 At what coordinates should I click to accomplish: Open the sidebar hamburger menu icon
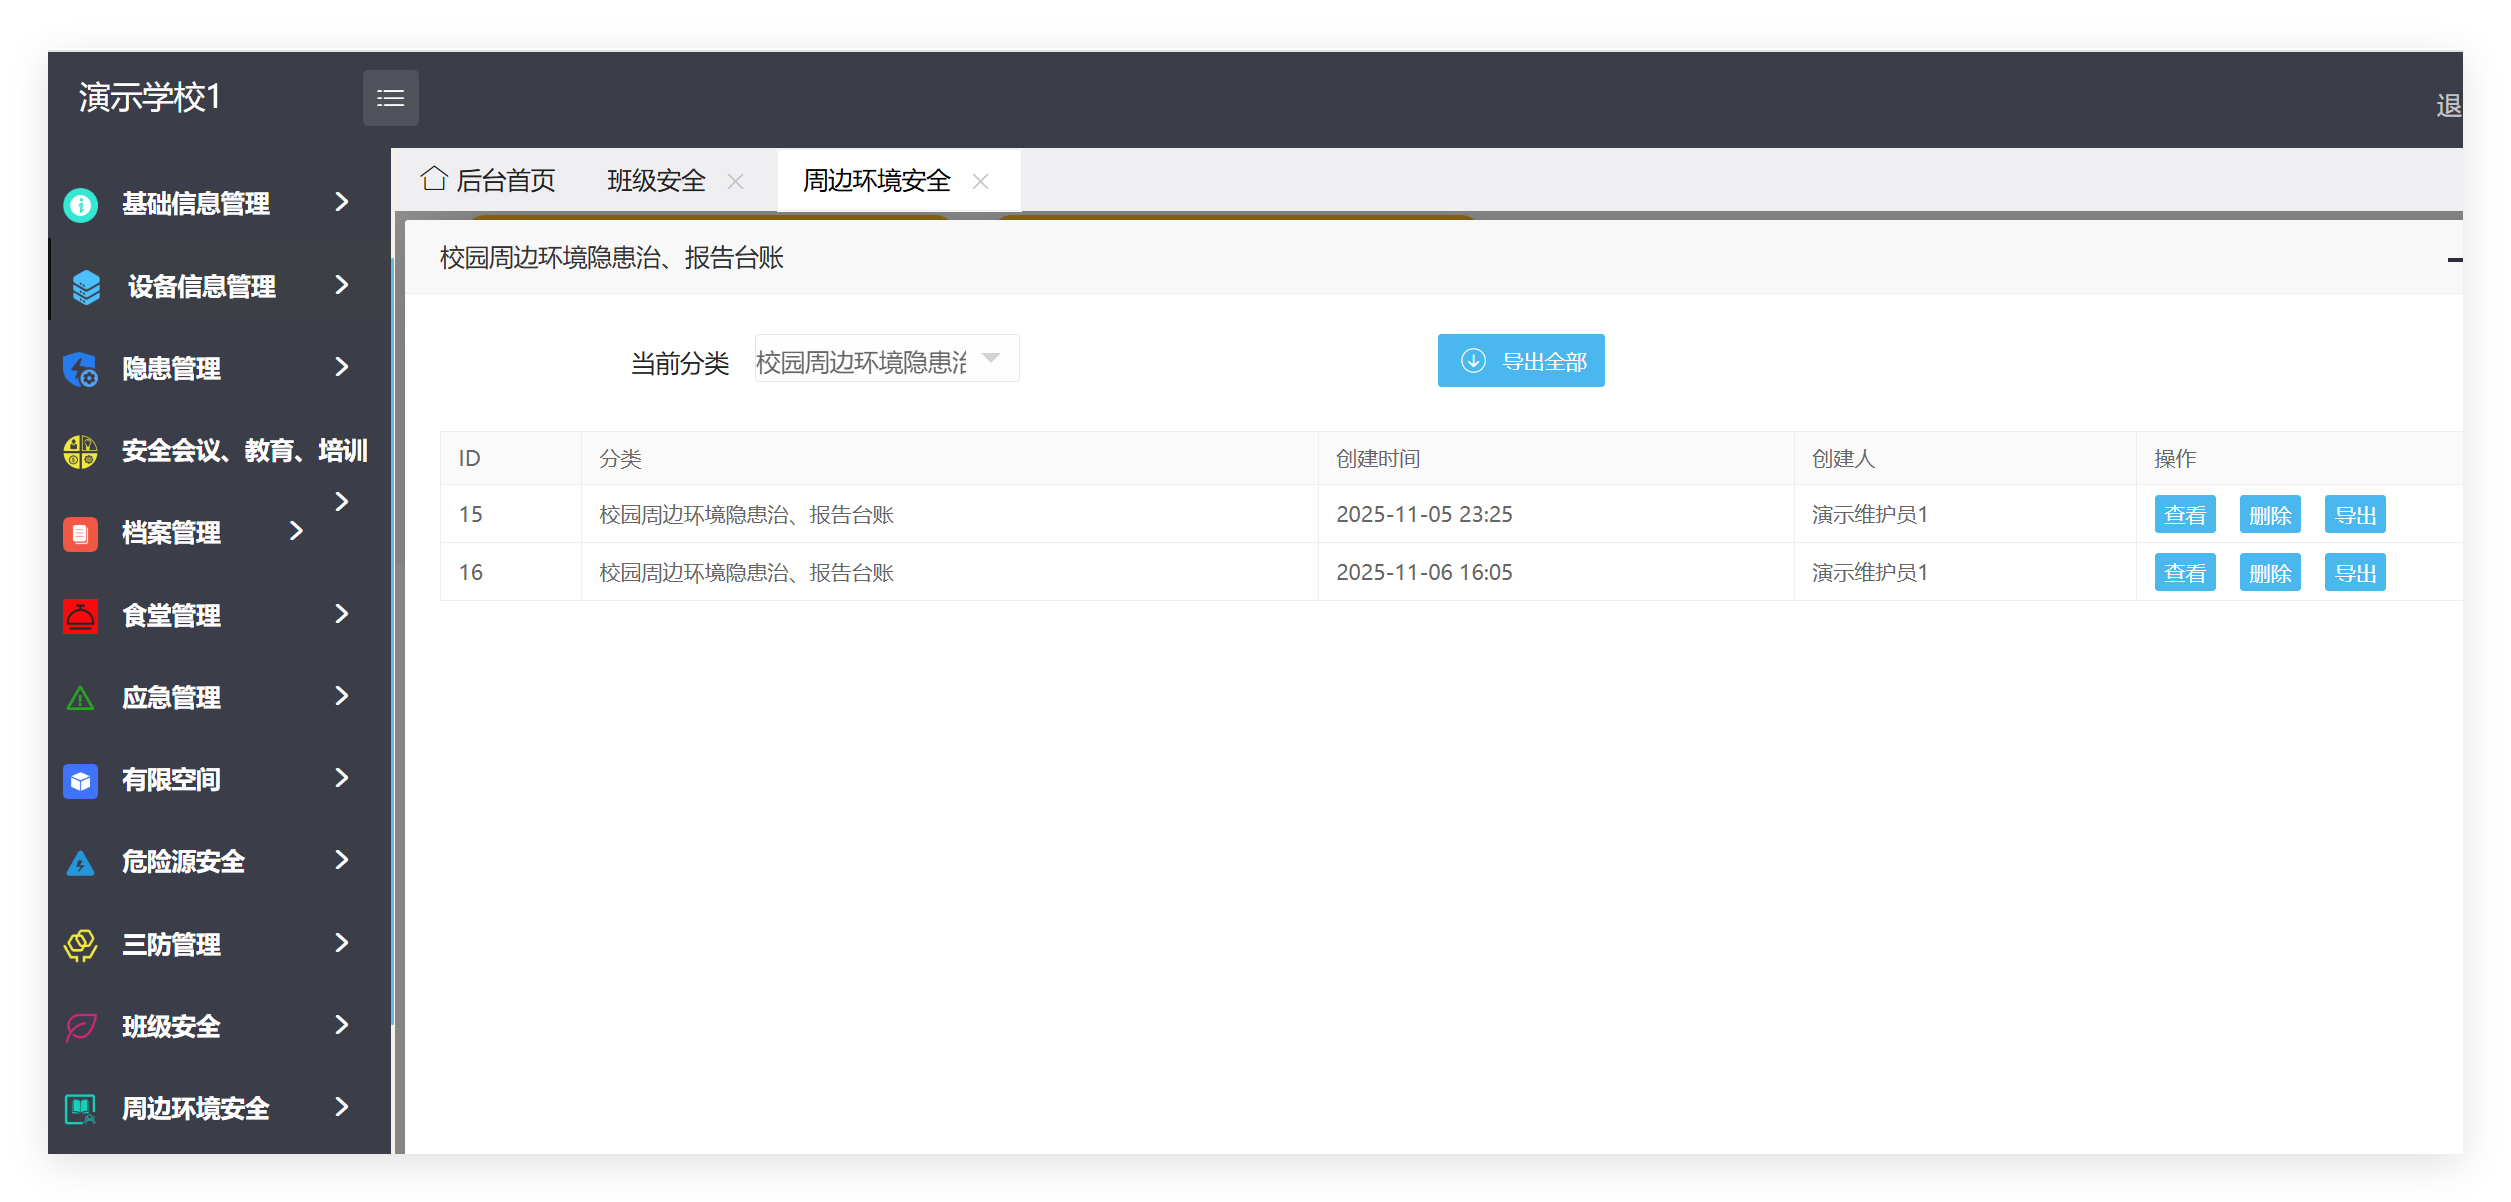[x=390, y=97]
